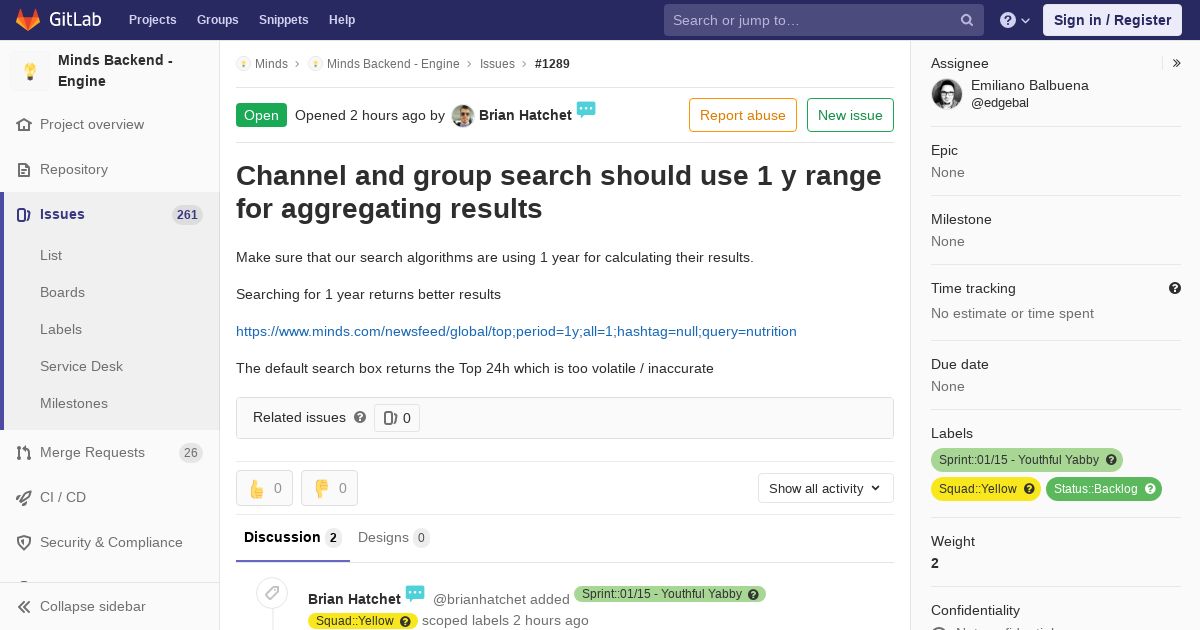1200x630 pixels.
Task: Click the thumbs down reaction
Action: [329, 488]
